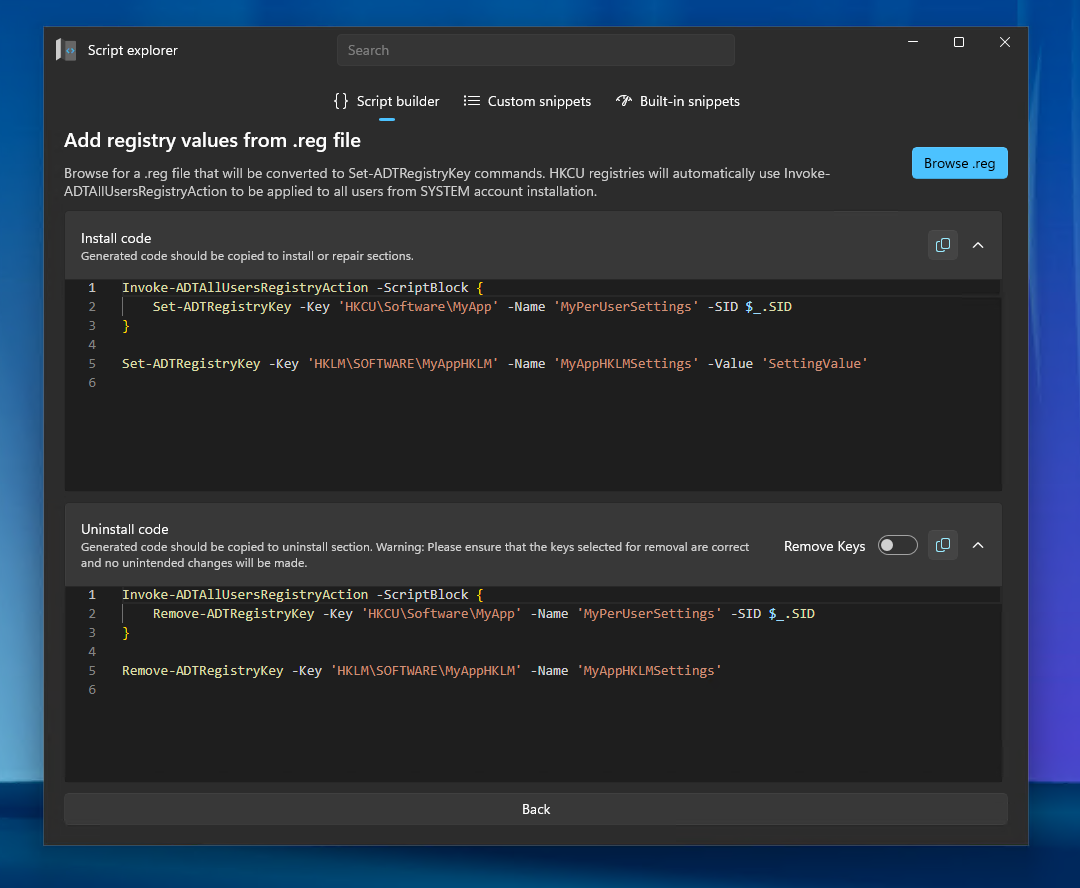Collapse the Install code section
Screen dimensions: 1080x888
(978, 245)
